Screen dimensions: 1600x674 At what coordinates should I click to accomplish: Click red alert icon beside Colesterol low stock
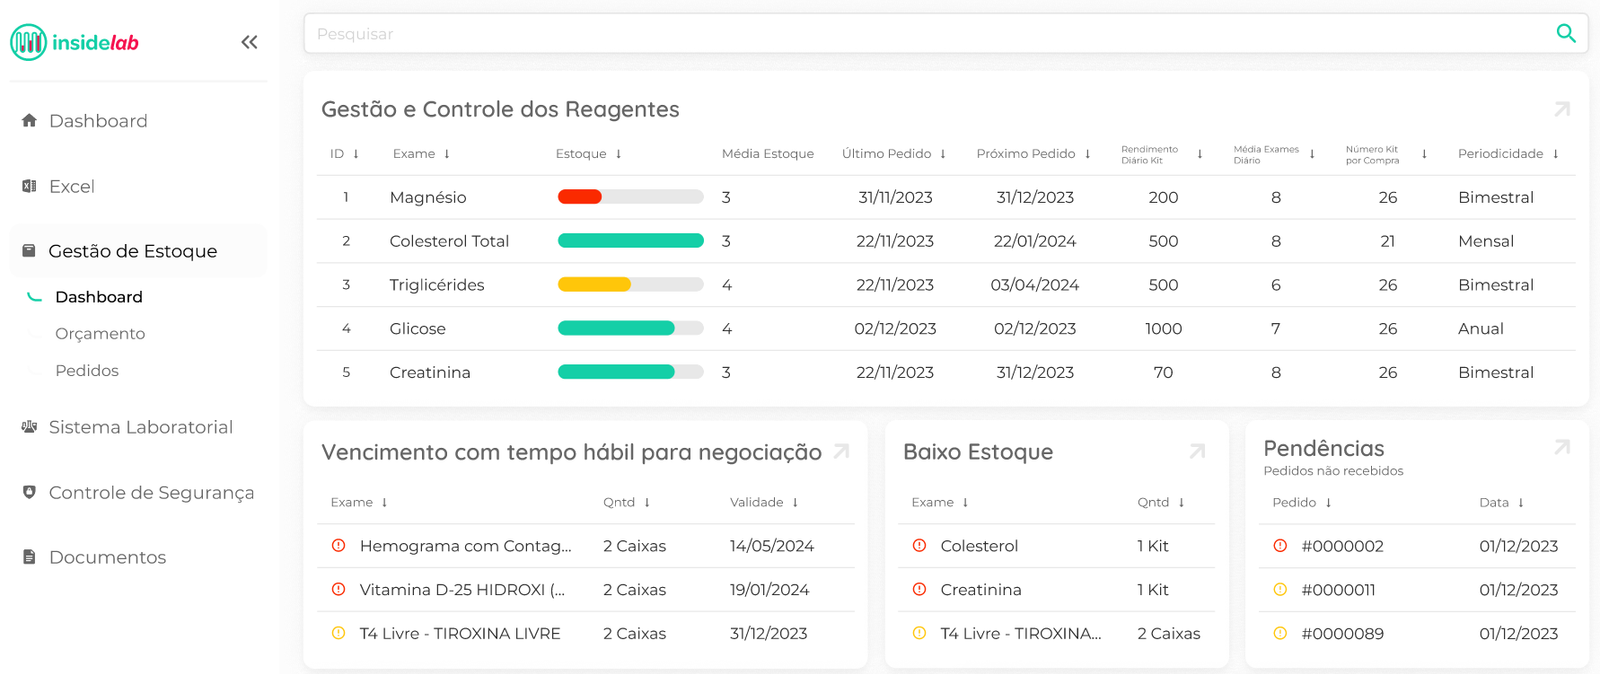tap(919, 545)
